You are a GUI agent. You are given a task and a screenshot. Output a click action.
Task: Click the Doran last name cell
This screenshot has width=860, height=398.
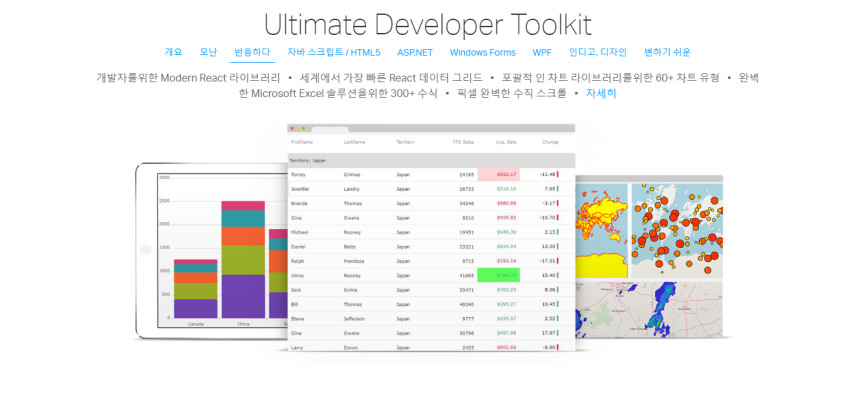(351, 347)
